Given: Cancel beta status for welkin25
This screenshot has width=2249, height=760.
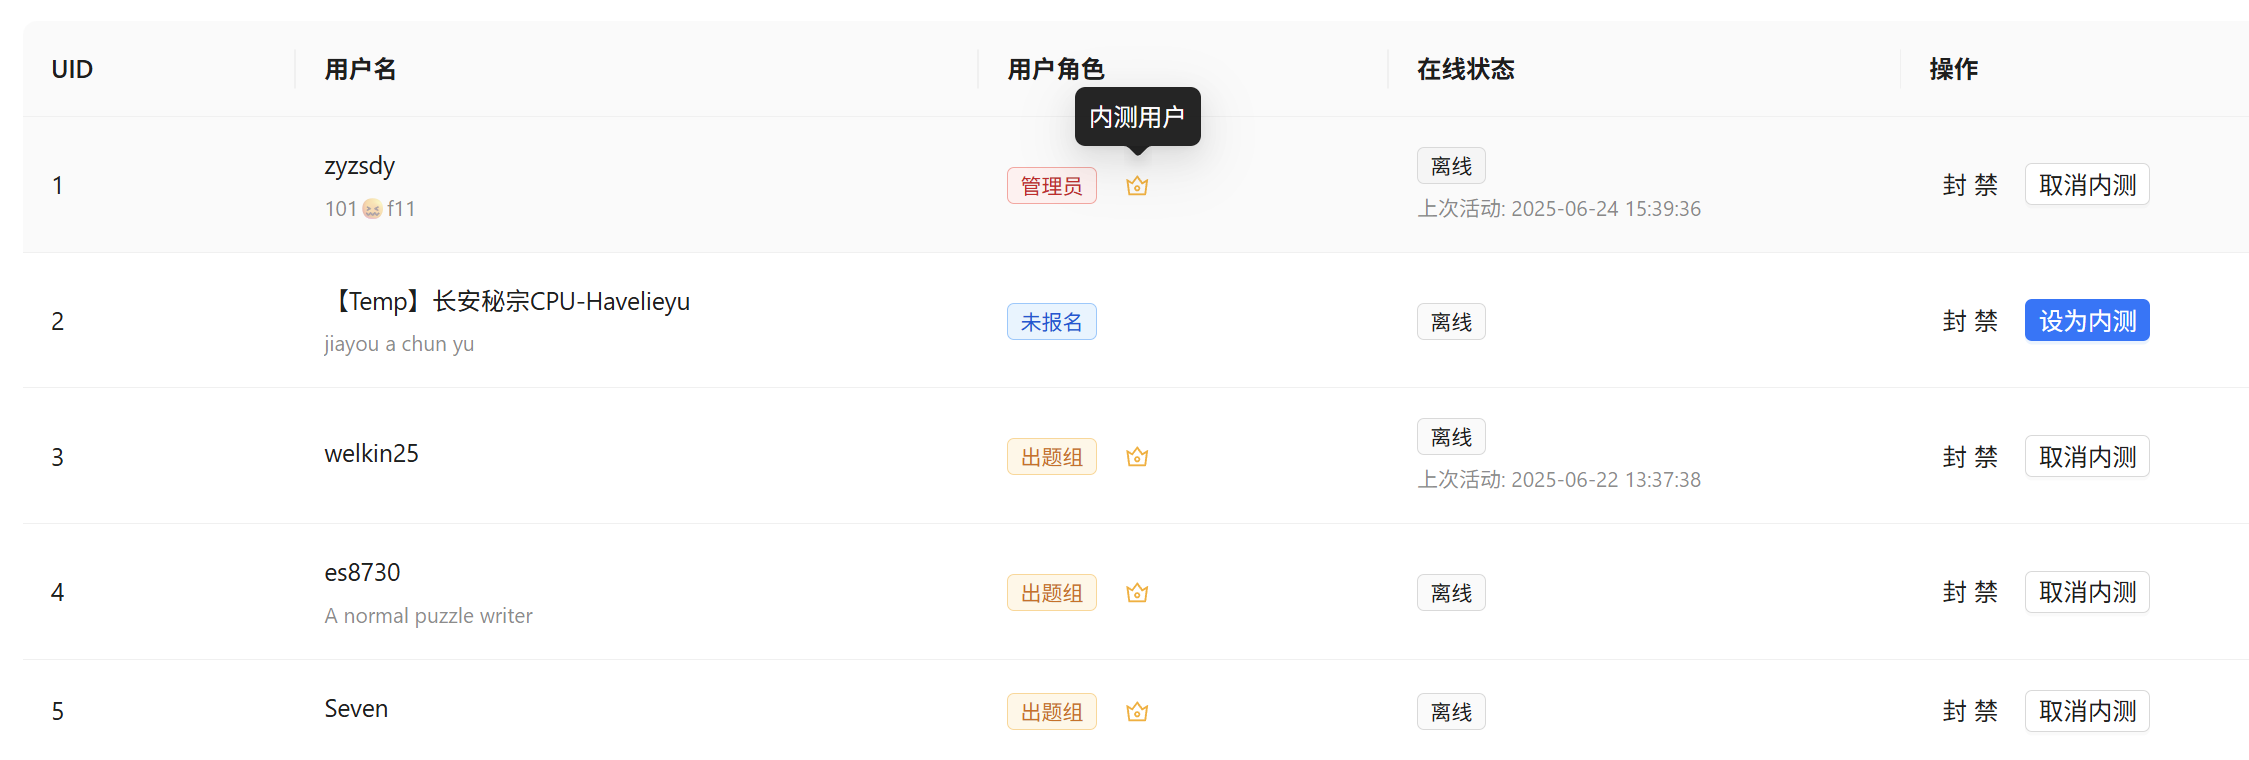Looking at the screenshot, I should click(2086, 457).
